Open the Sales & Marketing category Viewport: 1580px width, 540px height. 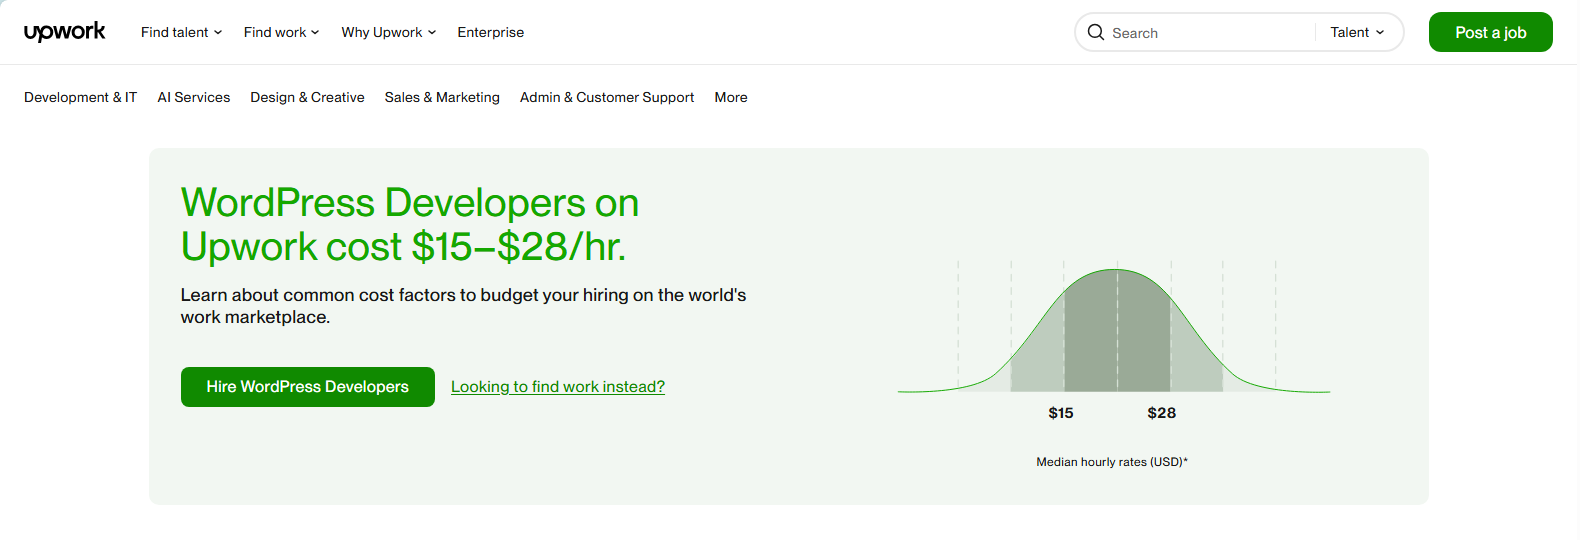point(442,97)
